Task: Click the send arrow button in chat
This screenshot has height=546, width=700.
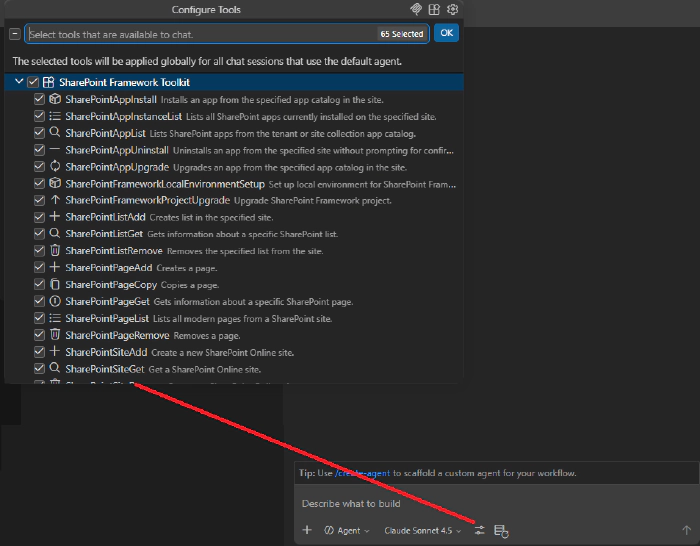Action: click(686, 530)
